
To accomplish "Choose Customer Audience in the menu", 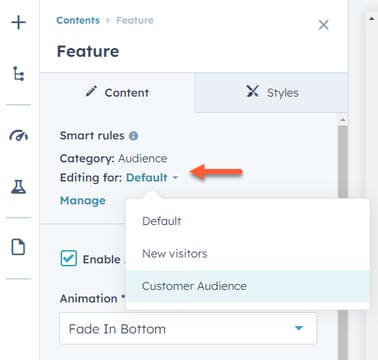I will pos(248,286).
